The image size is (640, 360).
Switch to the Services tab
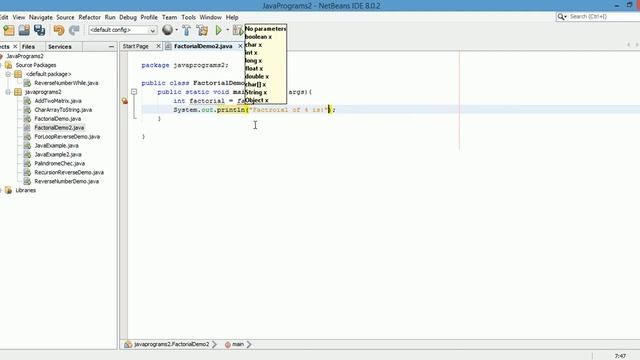click(60, 47)
